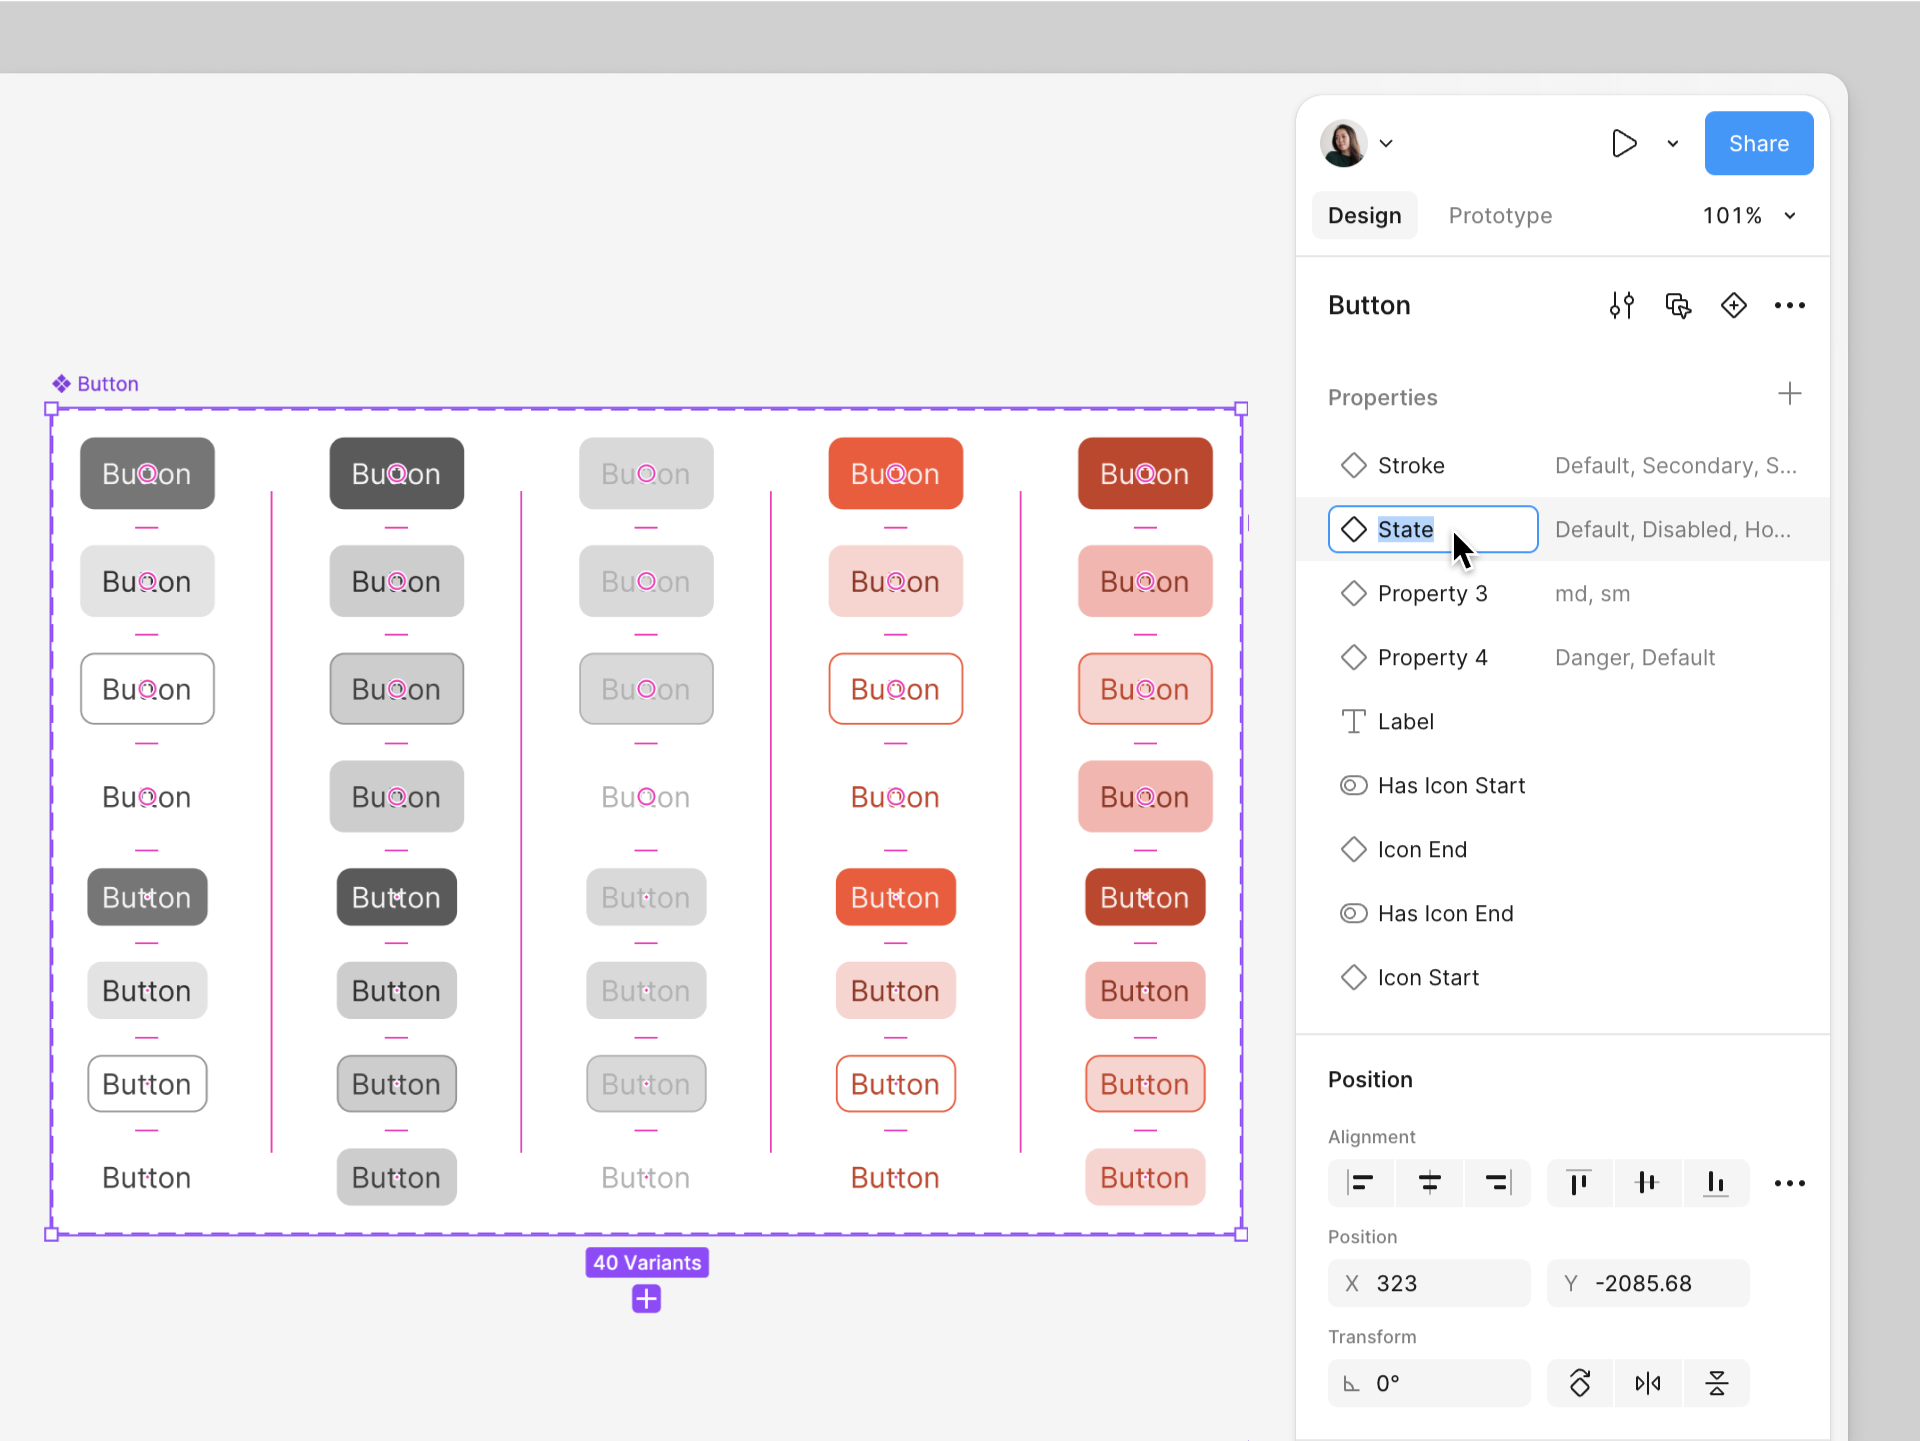
Task: Add a variant with the purple plus button
Action: (646, 1299)
